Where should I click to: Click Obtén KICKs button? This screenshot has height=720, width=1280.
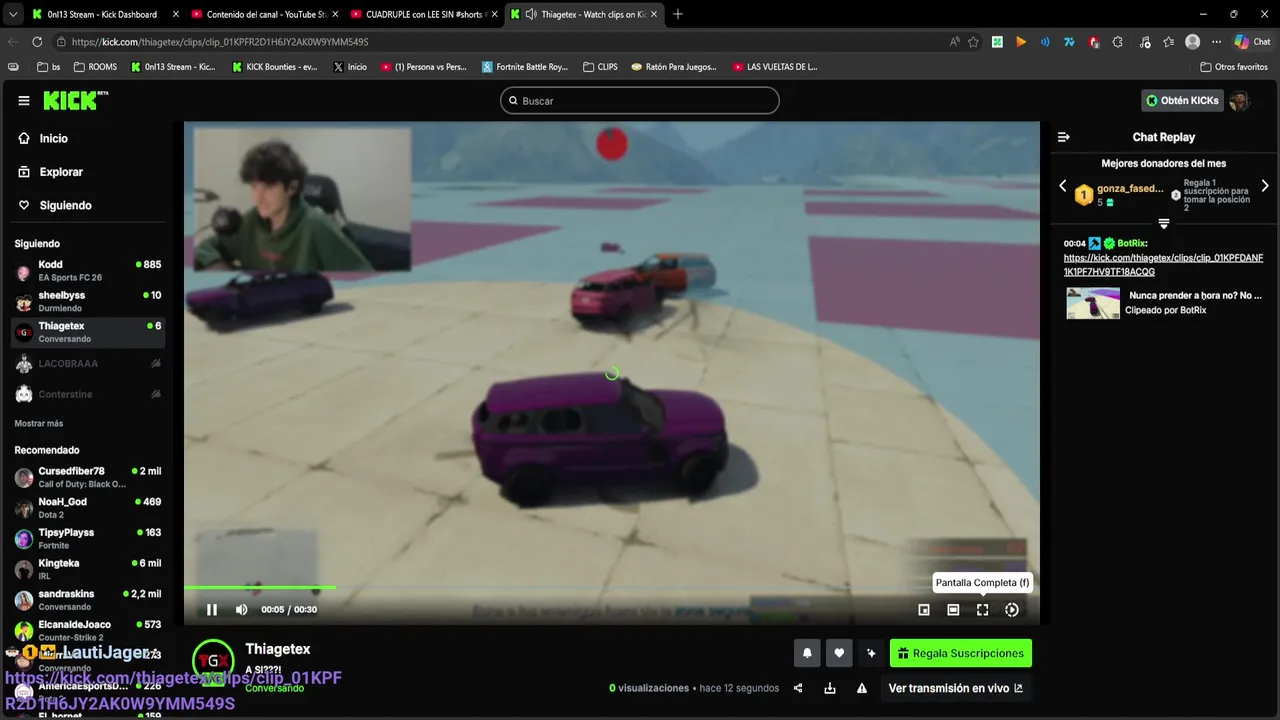(1182, 101)
